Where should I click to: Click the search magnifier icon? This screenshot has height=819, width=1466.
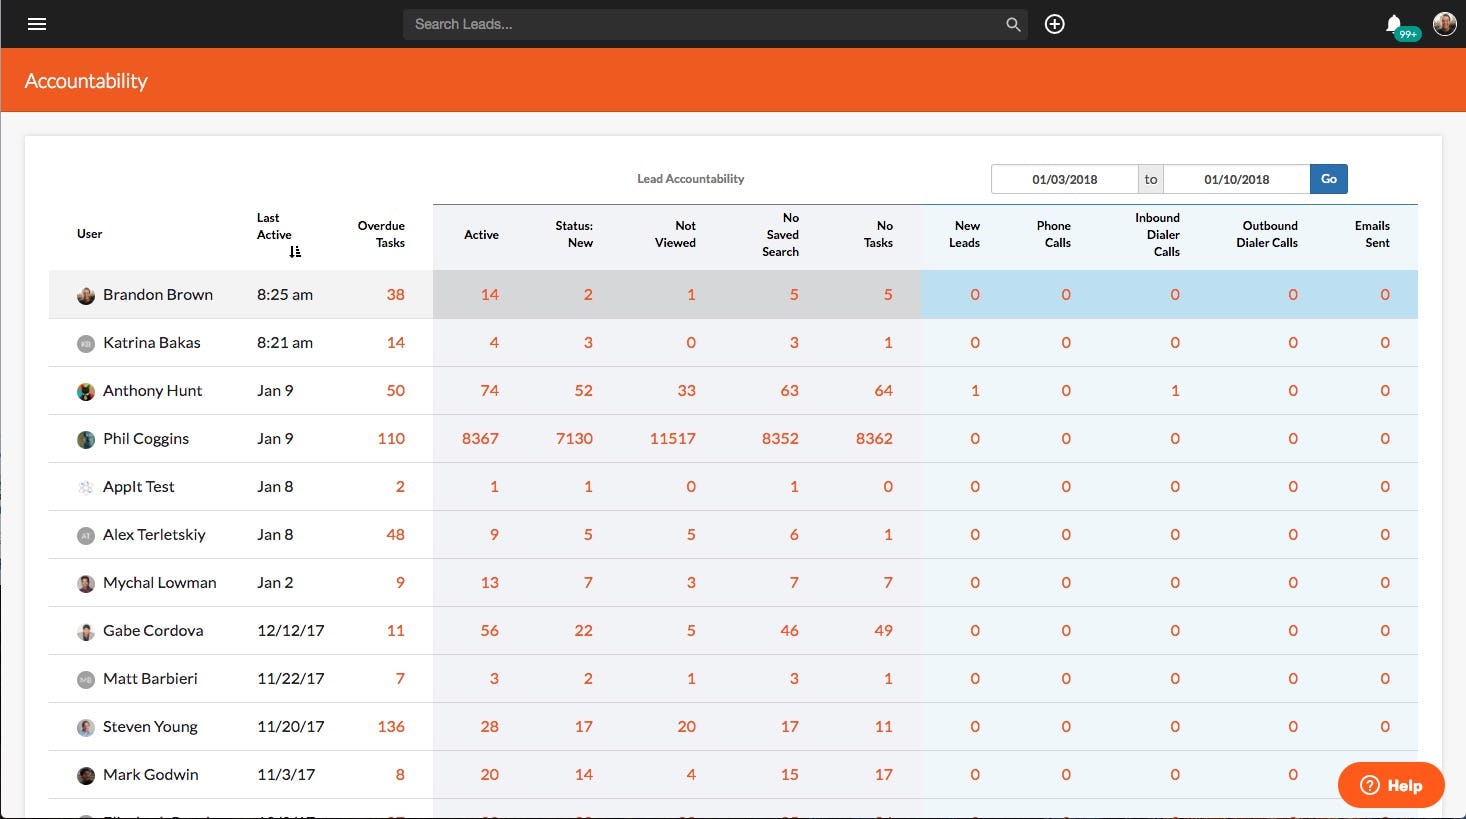tap(1013, 25)
